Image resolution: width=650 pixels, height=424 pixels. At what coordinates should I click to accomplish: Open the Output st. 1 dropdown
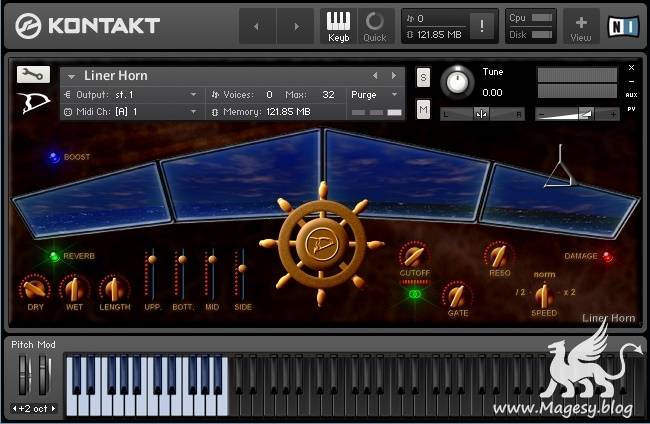coord(132,94)
